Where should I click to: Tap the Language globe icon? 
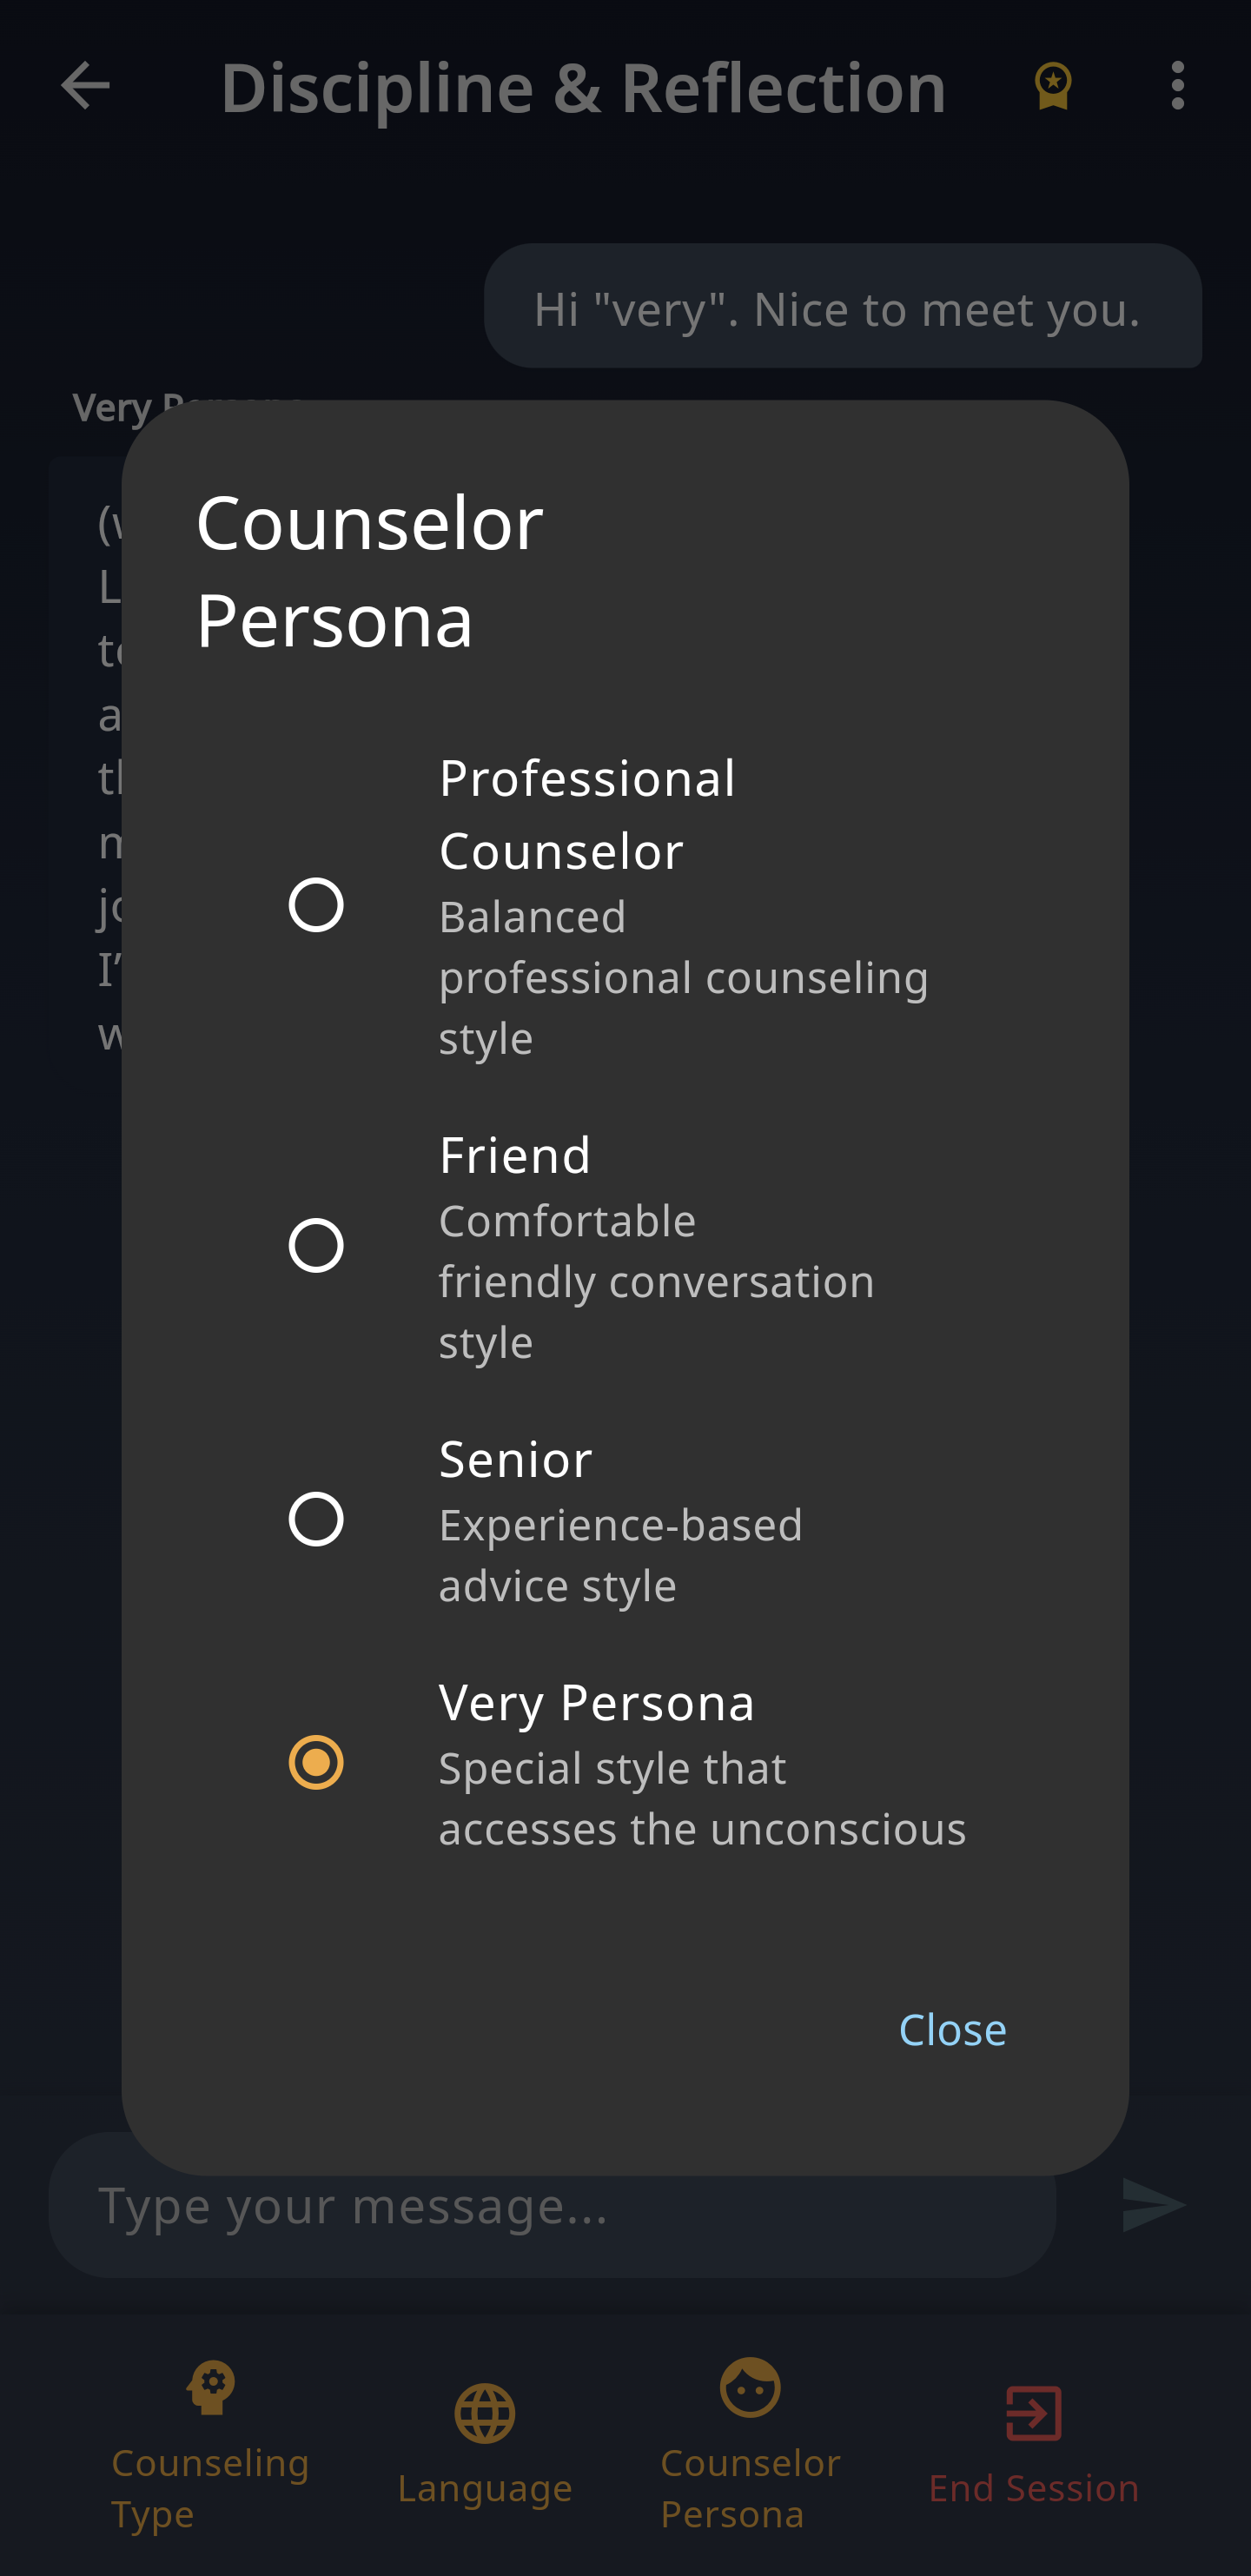(485, 2412)
